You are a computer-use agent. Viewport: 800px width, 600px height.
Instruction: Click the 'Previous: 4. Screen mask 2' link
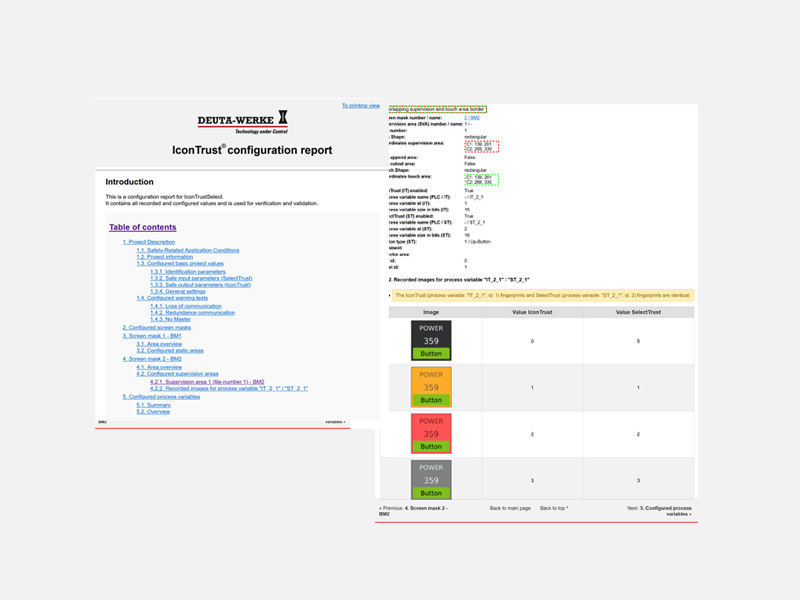pyautogui.click(x=413, y=511)
